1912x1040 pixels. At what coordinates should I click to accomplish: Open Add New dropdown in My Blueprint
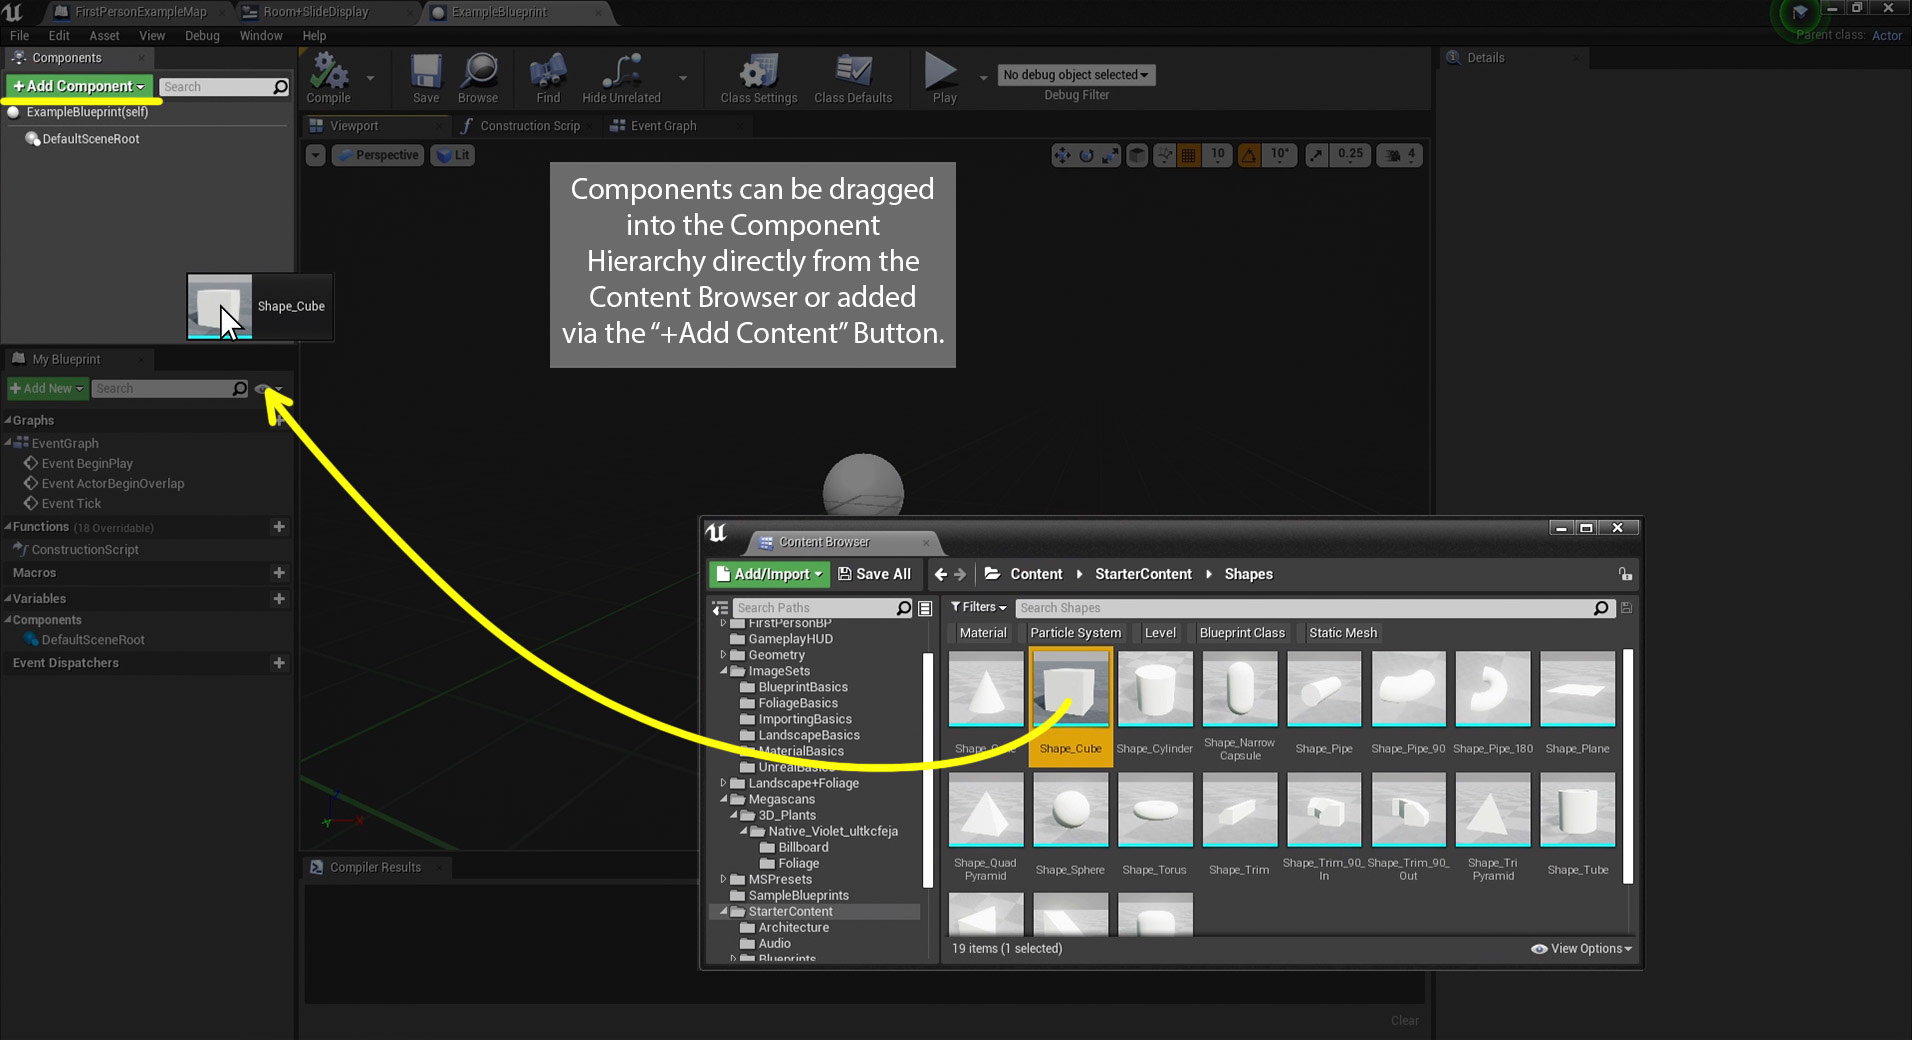point(47,388)
